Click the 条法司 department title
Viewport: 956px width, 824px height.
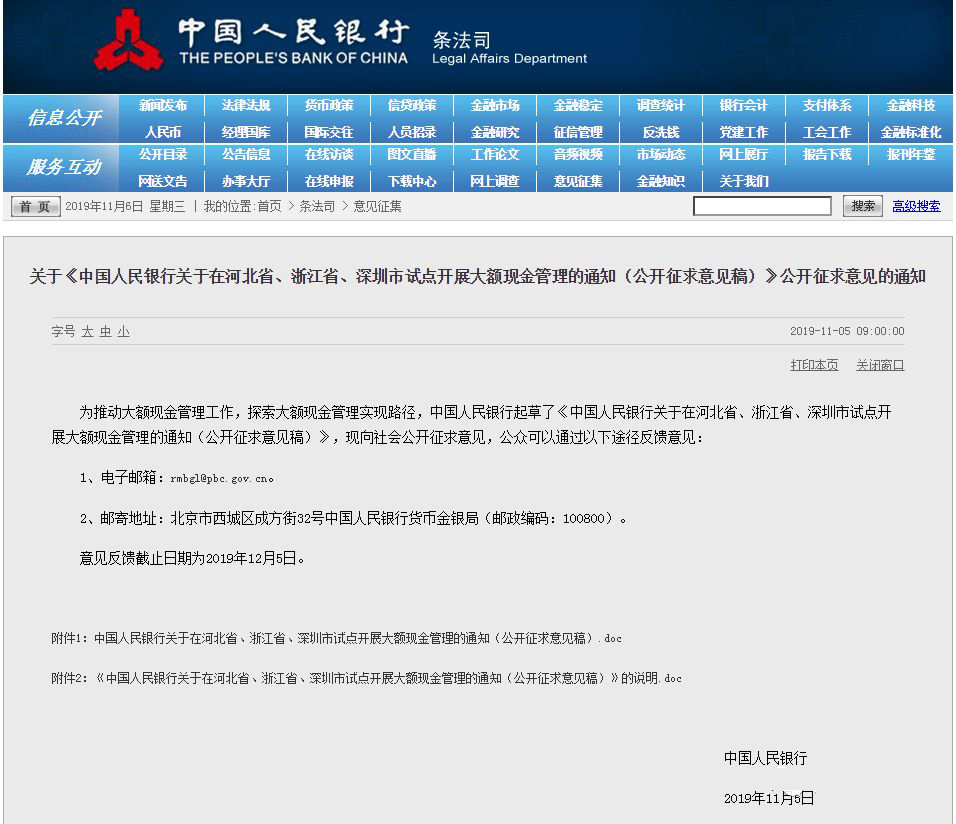click(462, 40)
